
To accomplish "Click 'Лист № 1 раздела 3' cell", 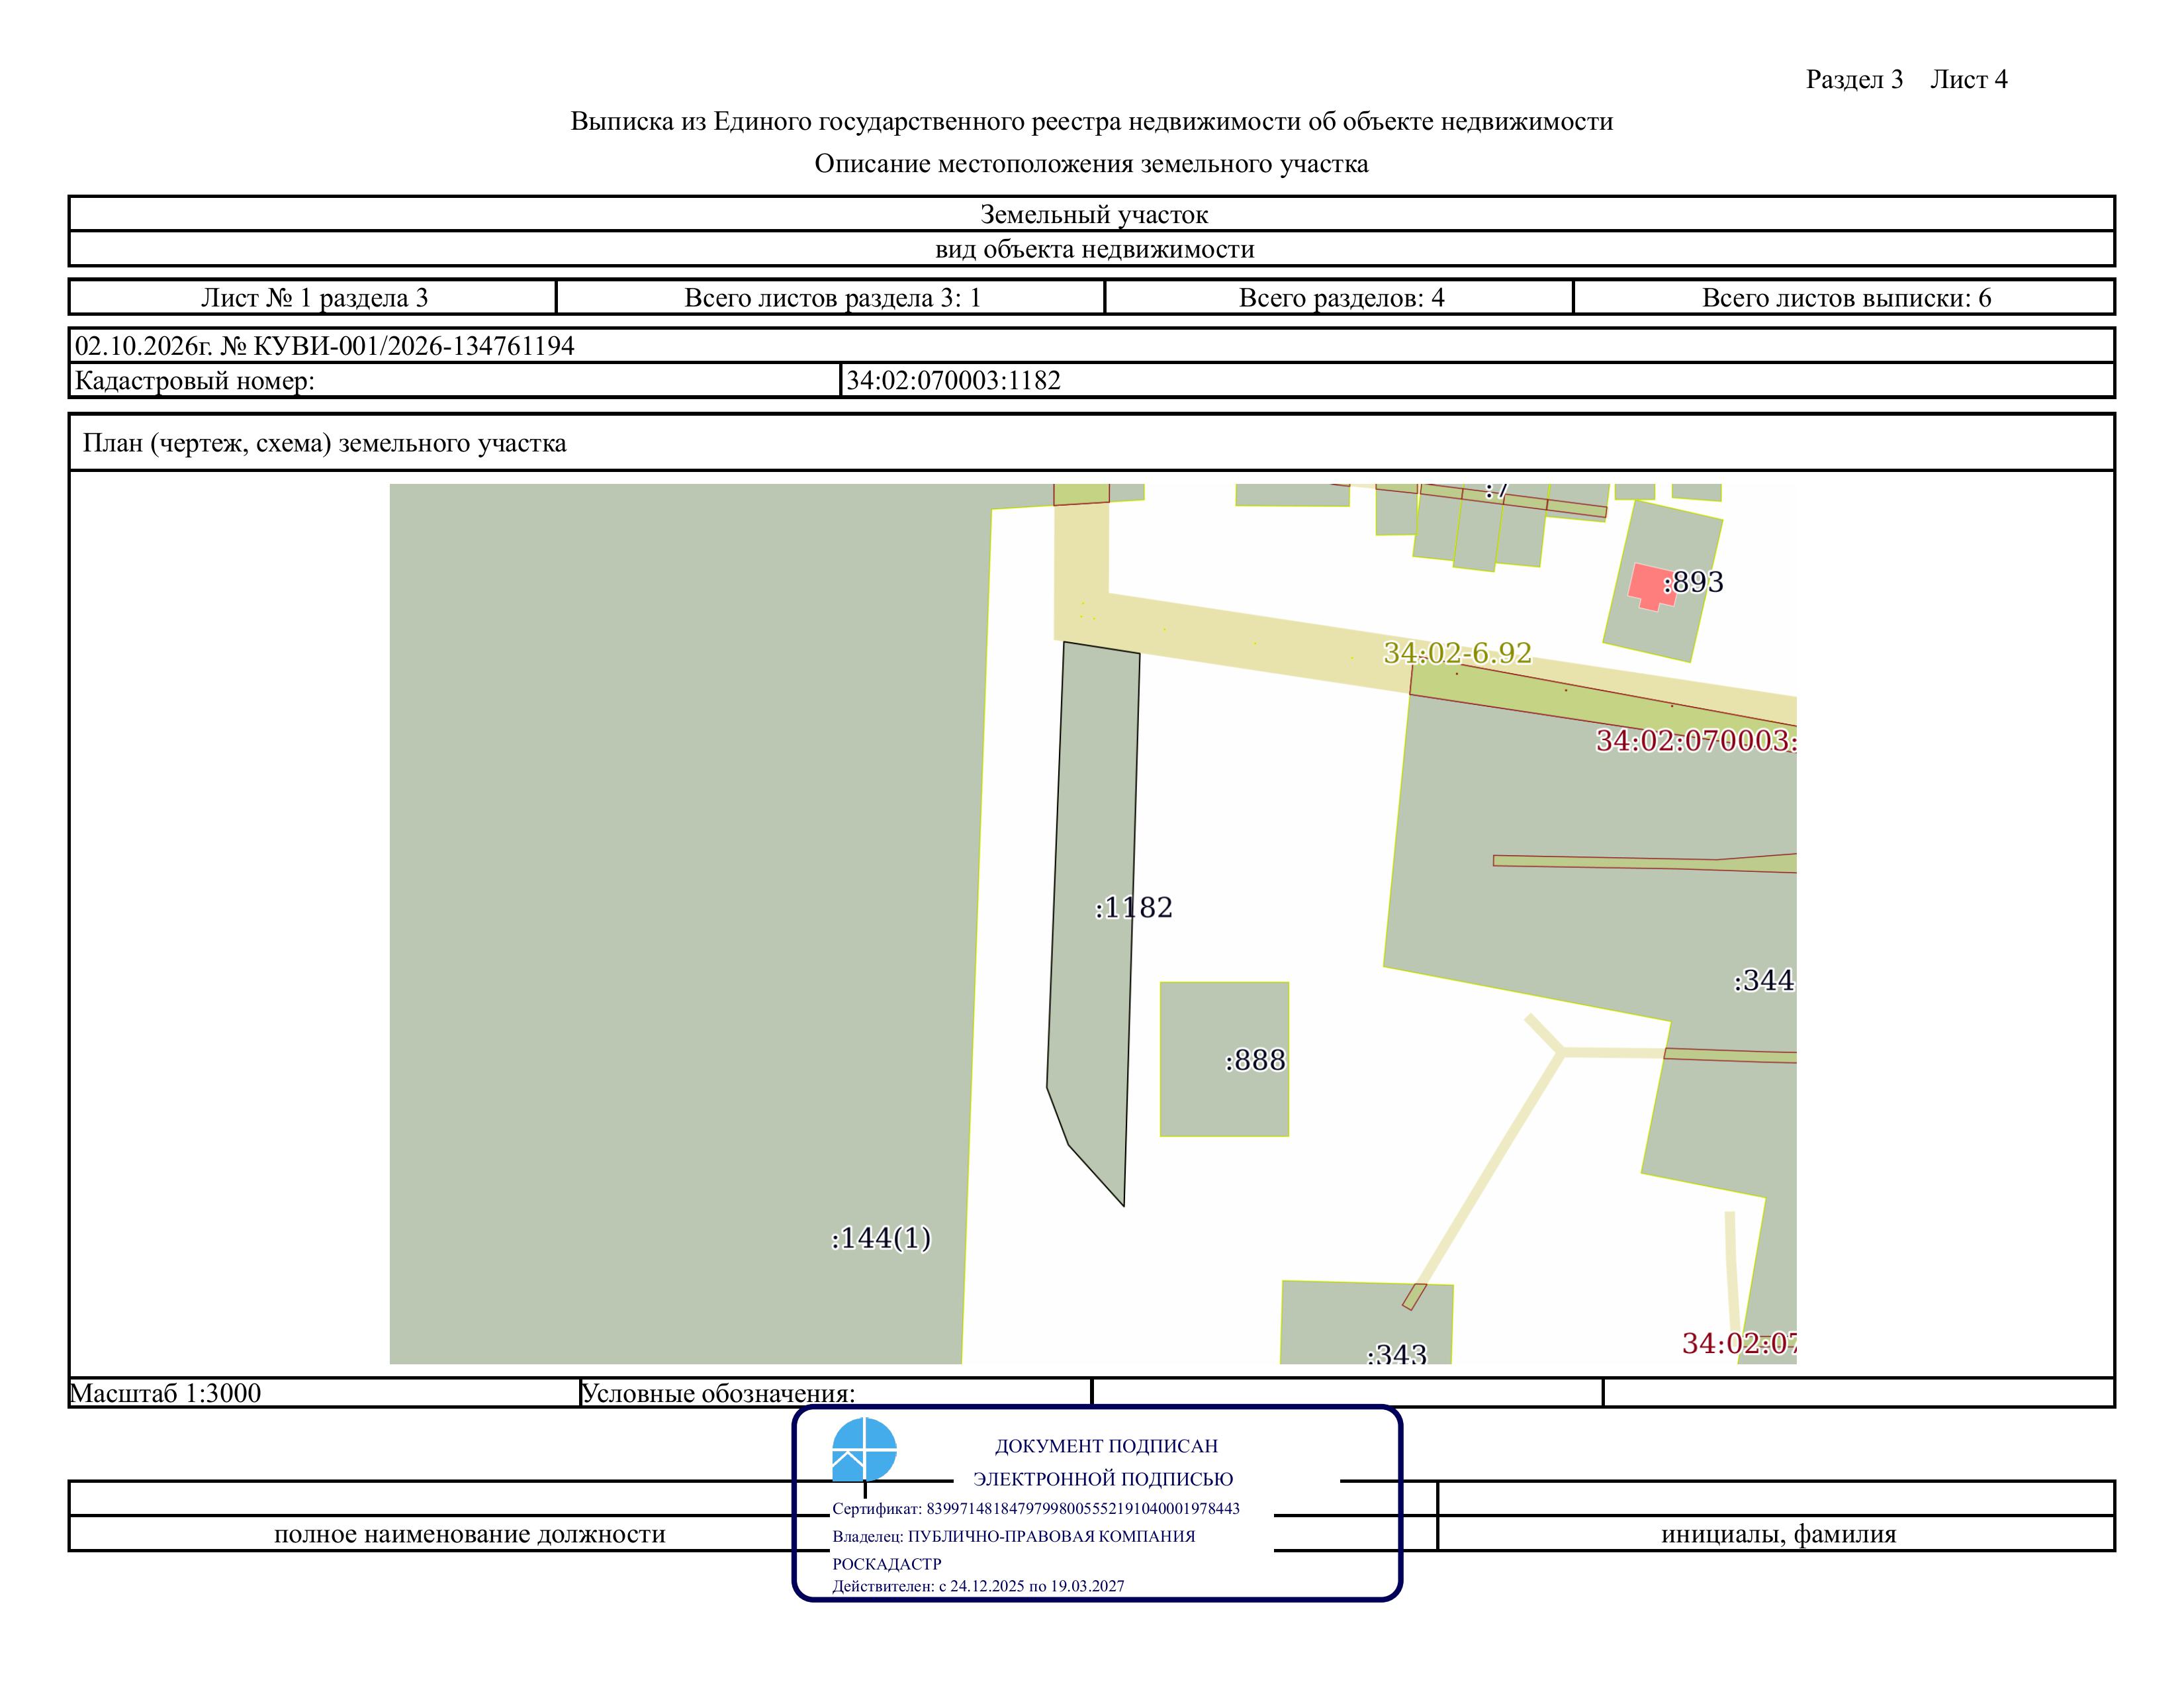I will (x=313, y=297).
